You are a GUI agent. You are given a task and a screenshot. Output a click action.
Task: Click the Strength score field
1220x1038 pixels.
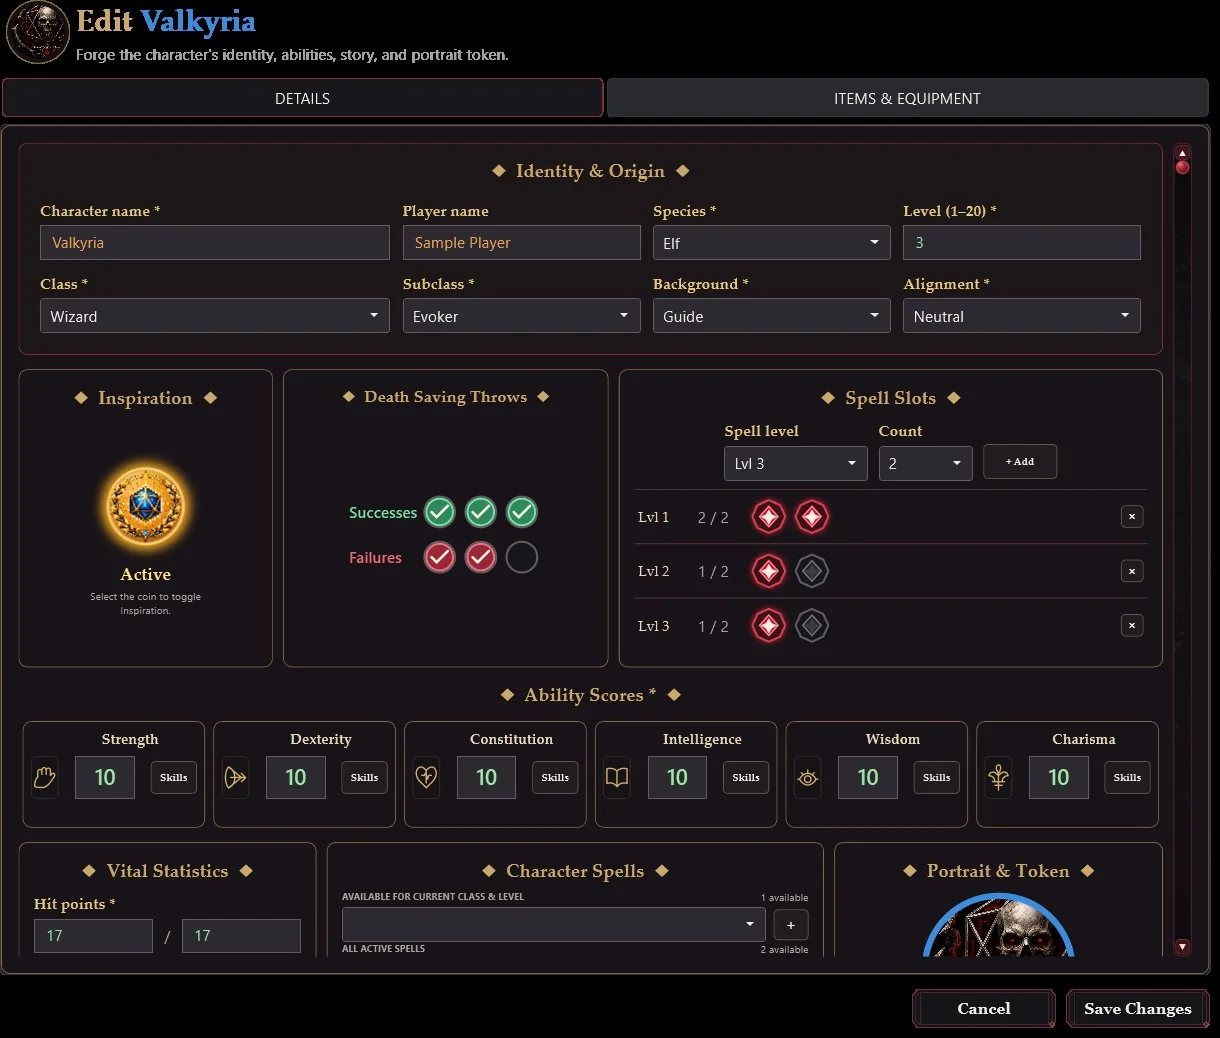pos(105,777)
